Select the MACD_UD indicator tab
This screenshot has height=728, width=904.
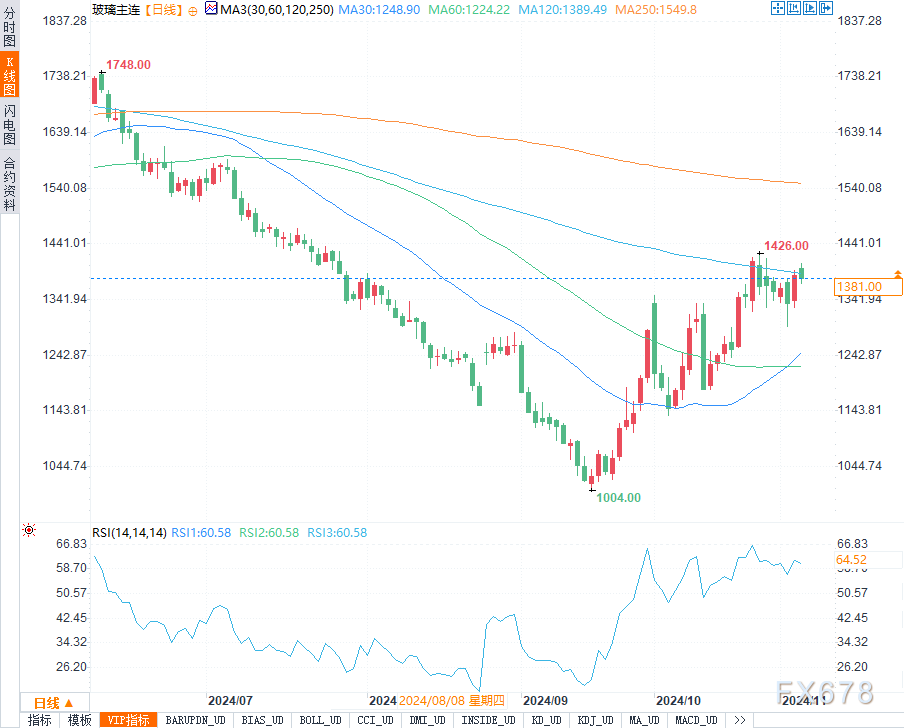(695, 720)
